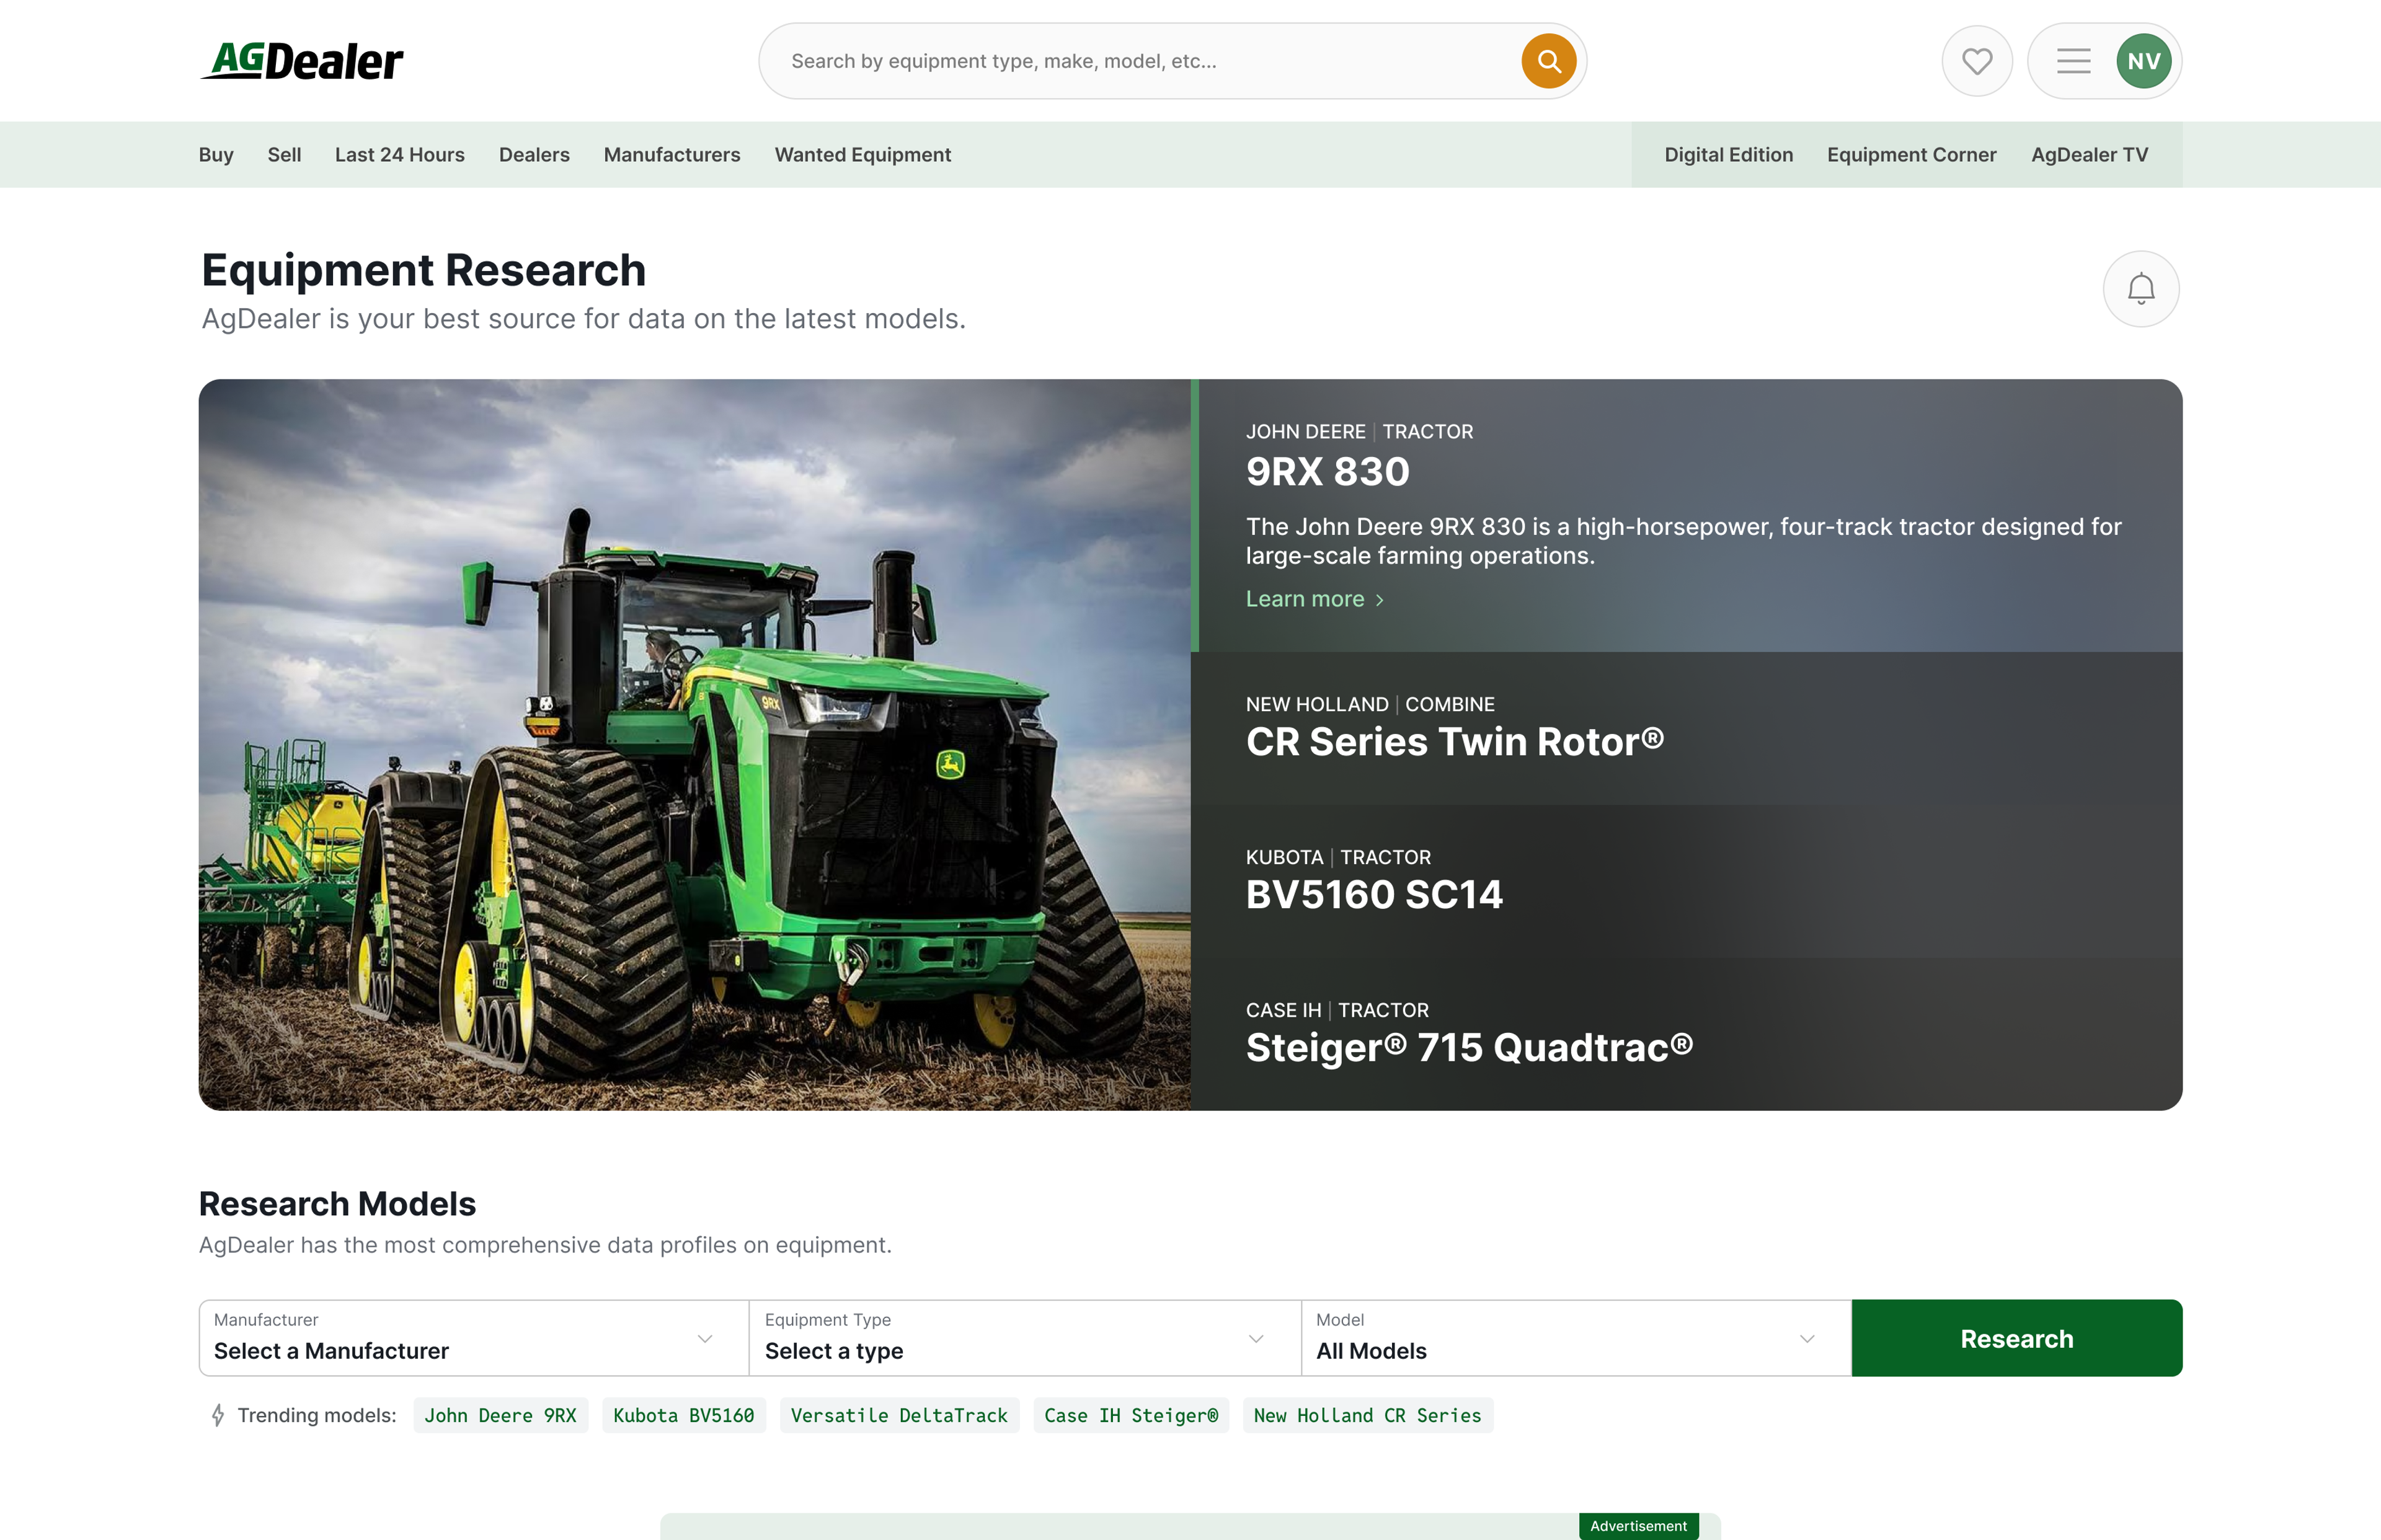Open favorites with the heart icon
The image size is (2381, 1540).
click(1976, 61)
